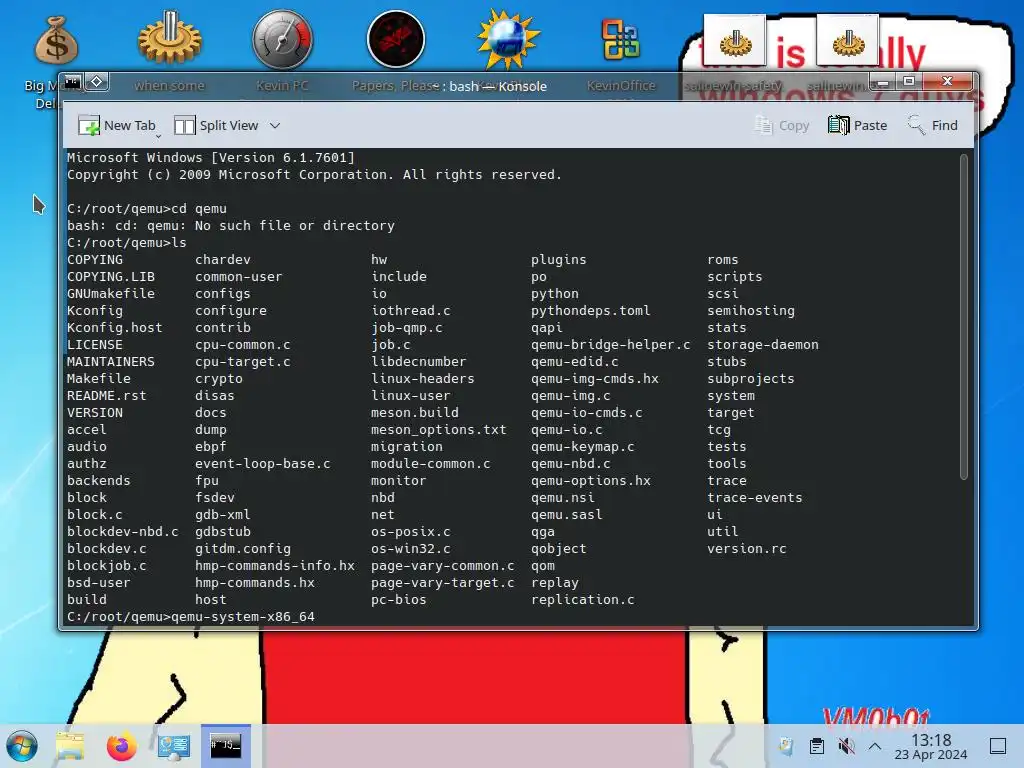This screenshot has width=1024, height=768.
Task: Open the 'when some' gear desktop icon
Action: (169, 38)
